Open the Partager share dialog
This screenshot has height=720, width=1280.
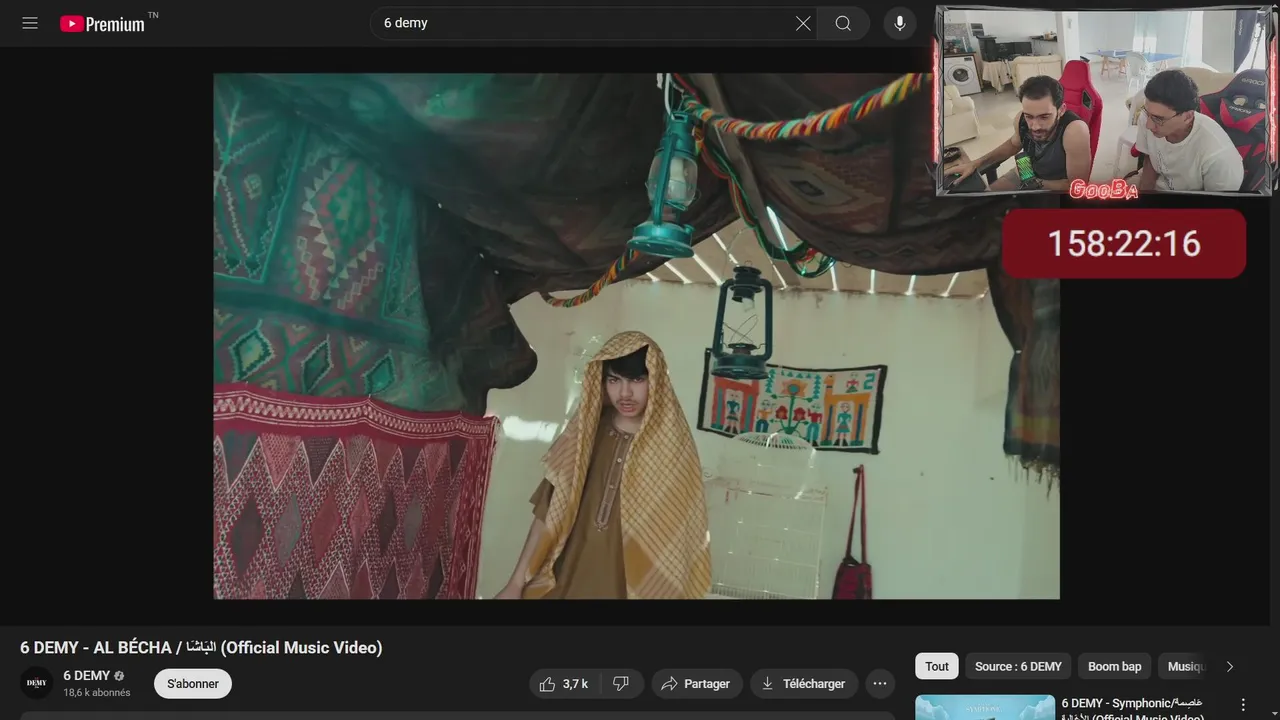pos(697,684)
